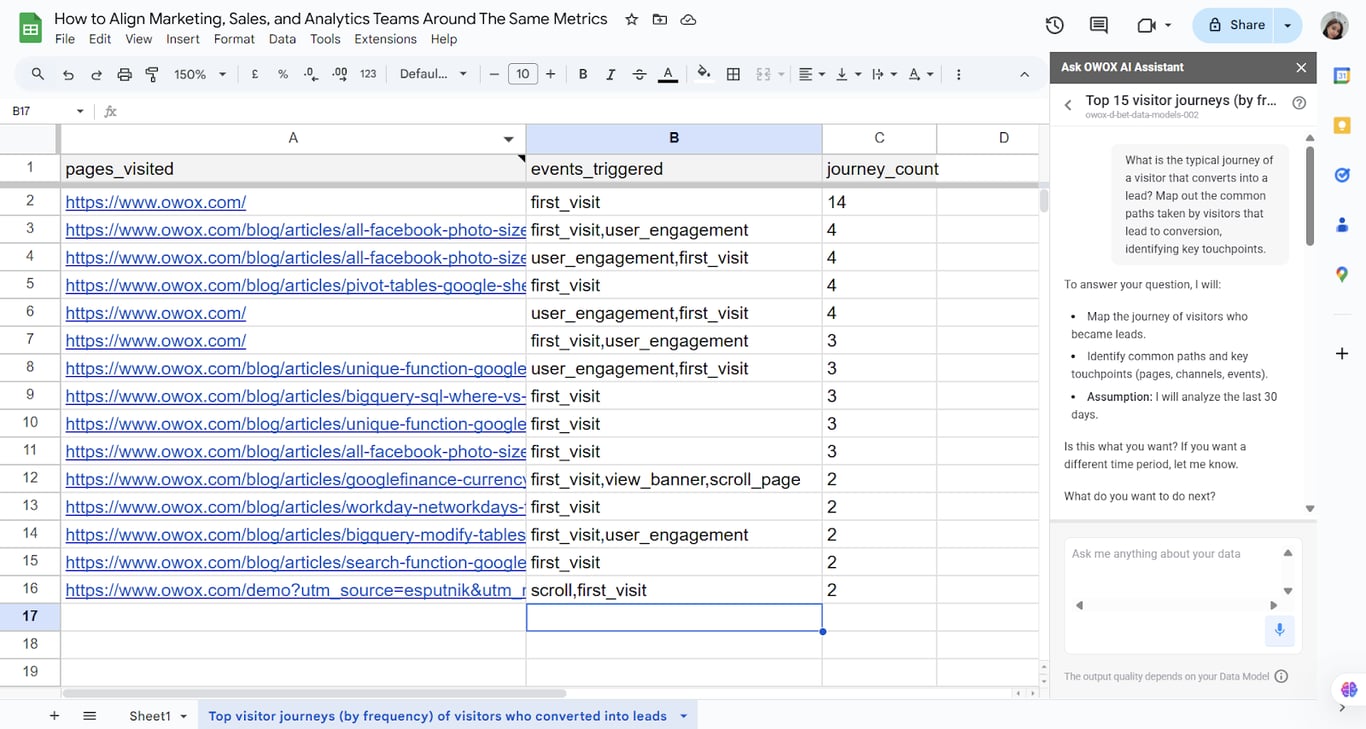Viewport: 1366px width, 729px height.
Task: Open more toolbar options three dots
Action: click(x=958, y=74)
